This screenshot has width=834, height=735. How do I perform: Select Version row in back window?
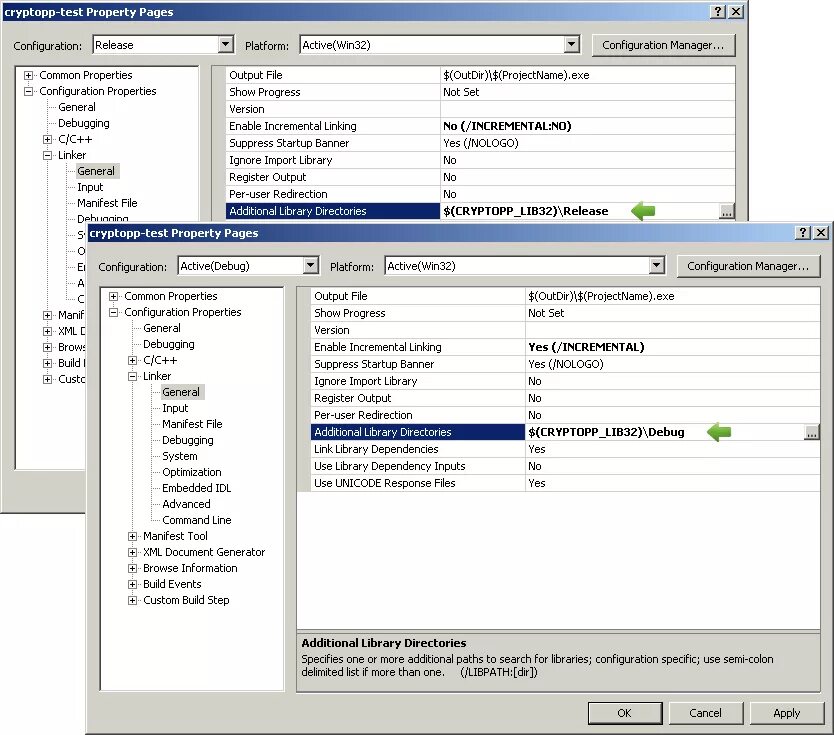(x=480, y=109)
